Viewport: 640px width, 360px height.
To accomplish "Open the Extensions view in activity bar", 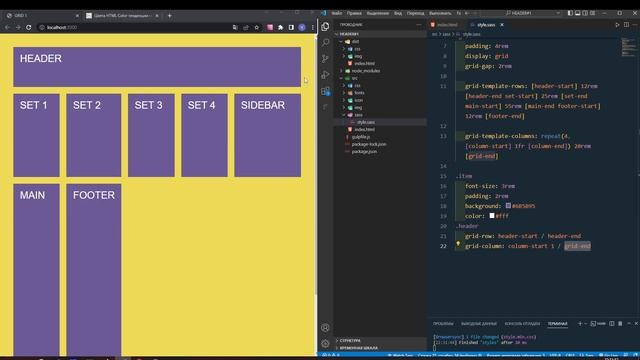I will [x=325, y=91].
